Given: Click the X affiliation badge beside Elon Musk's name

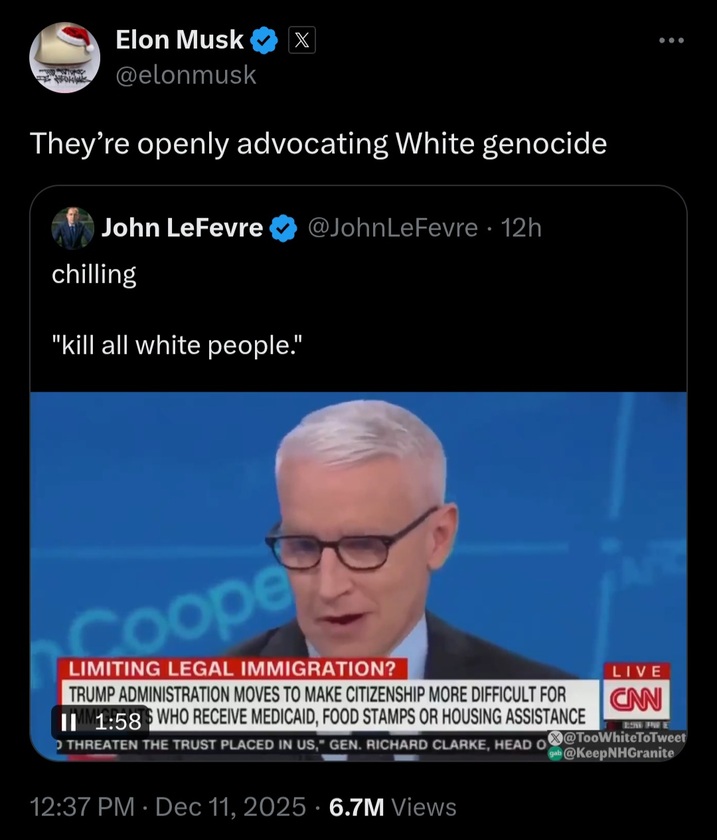Looking at the screenshot, I should pos(302,40).
